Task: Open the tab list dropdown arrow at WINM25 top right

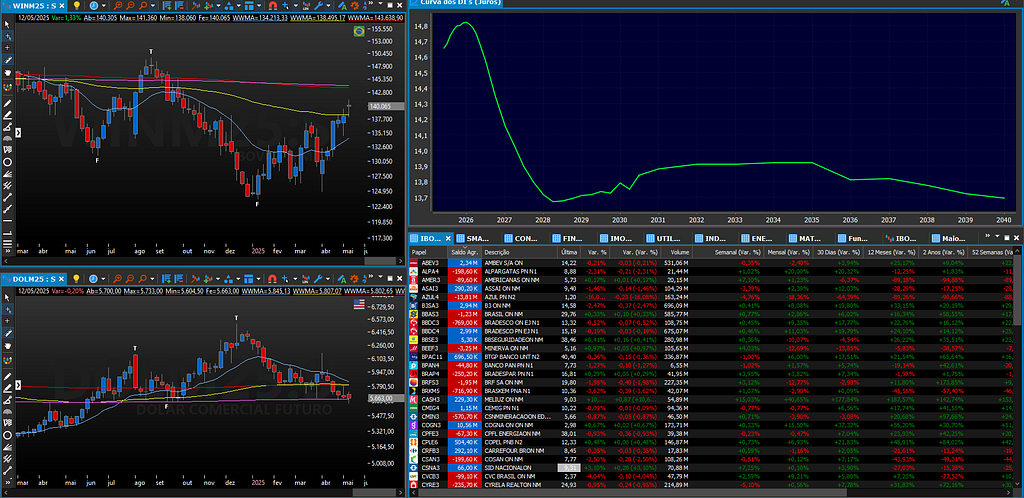Action: click(380, 5)
